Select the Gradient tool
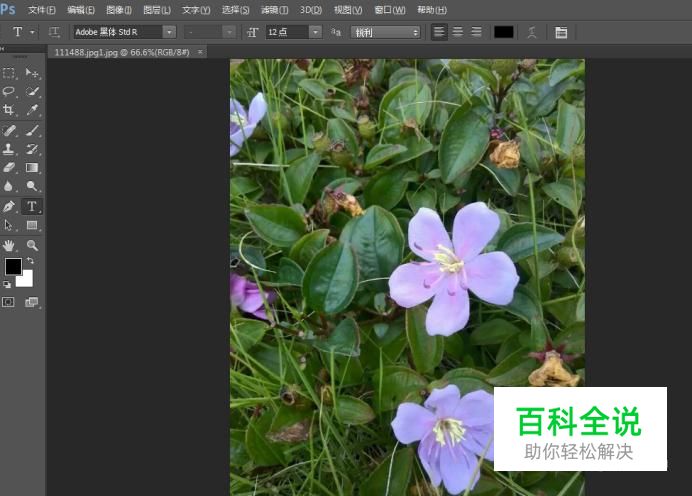 tap(32, 168)
